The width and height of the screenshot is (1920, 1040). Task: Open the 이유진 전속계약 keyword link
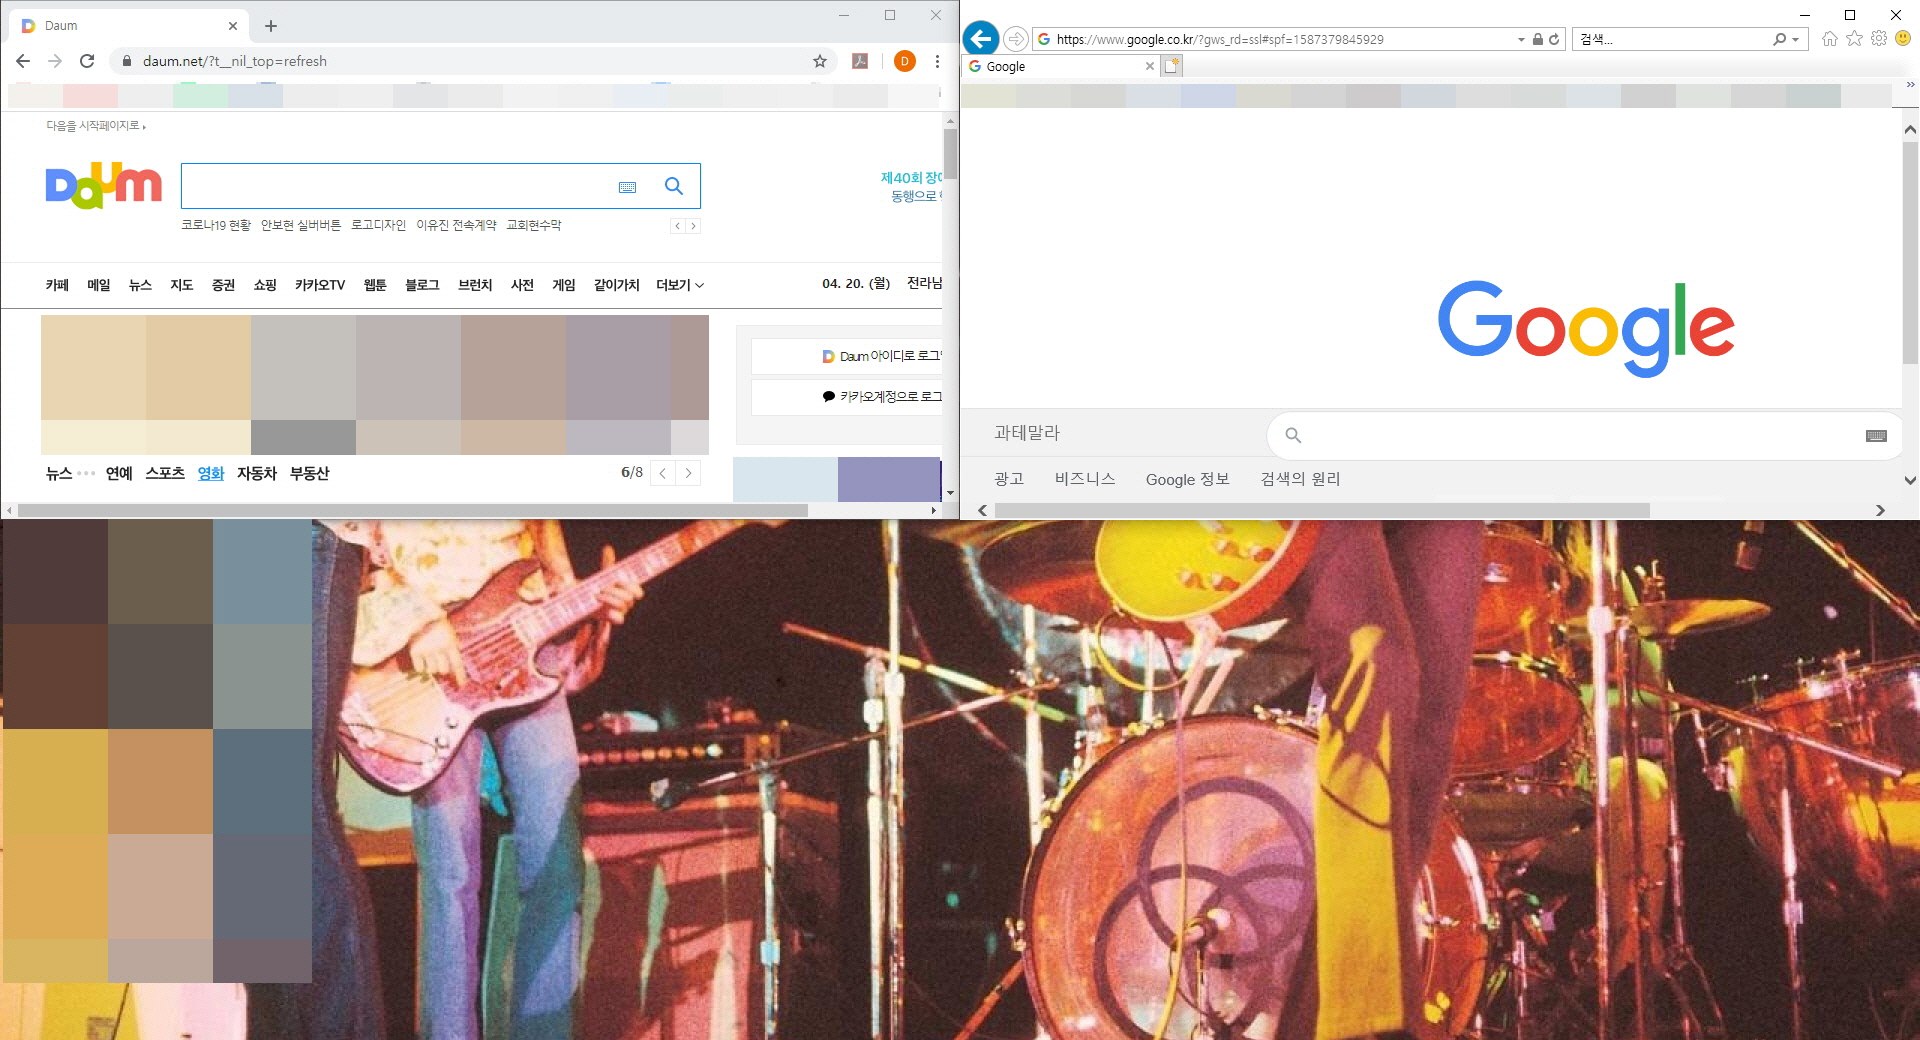click(456, 225)
